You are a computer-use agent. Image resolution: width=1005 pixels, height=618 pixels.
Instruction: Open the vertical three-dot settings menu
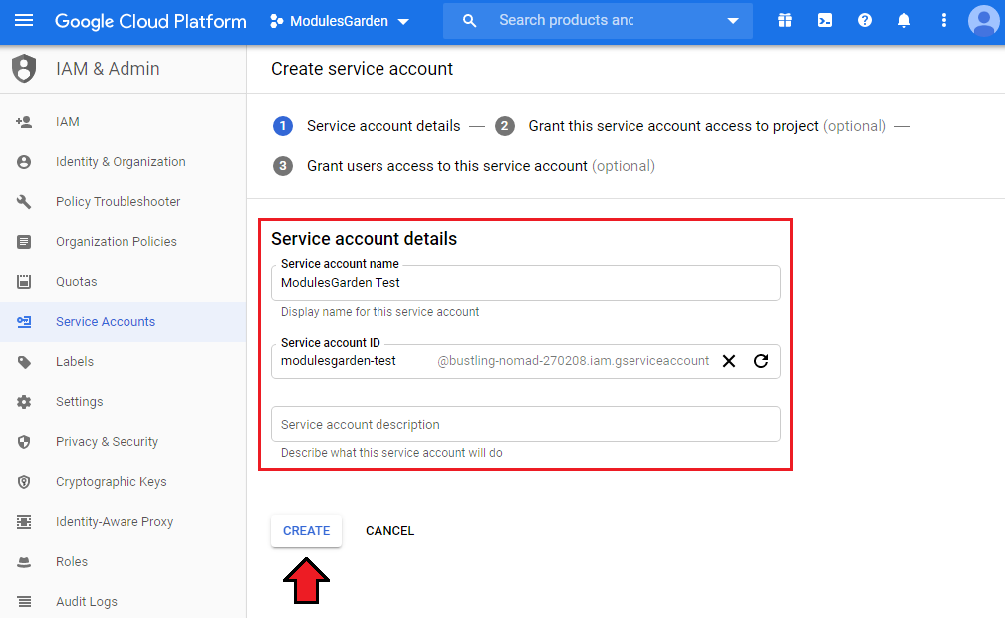pyautogui.click(x=943, y=21)
